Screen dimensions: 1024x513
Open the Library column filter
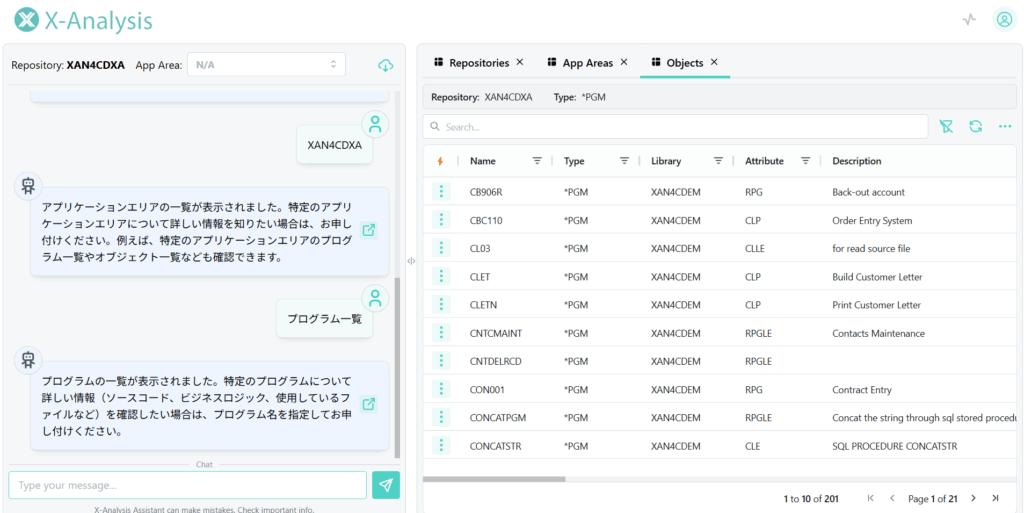click(x=718, y=161)
